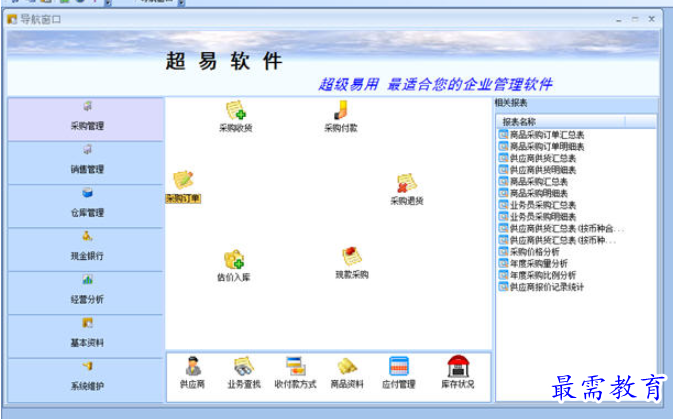Open the 供应商报价记录统计 report
Screen dimensions: 673x419
tap(542, 287)
